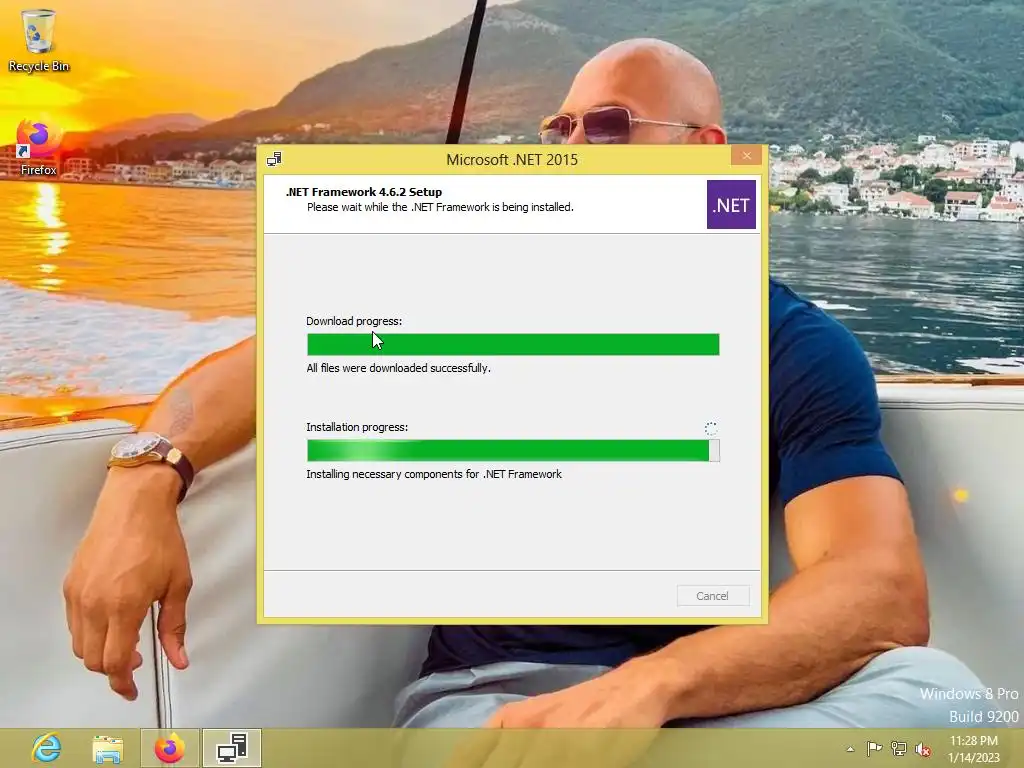The height and width of the screenshot is (768, 1024).
Task: Open the Action Center flag icon
Action: pyautogui.click(x=874, y=748)
